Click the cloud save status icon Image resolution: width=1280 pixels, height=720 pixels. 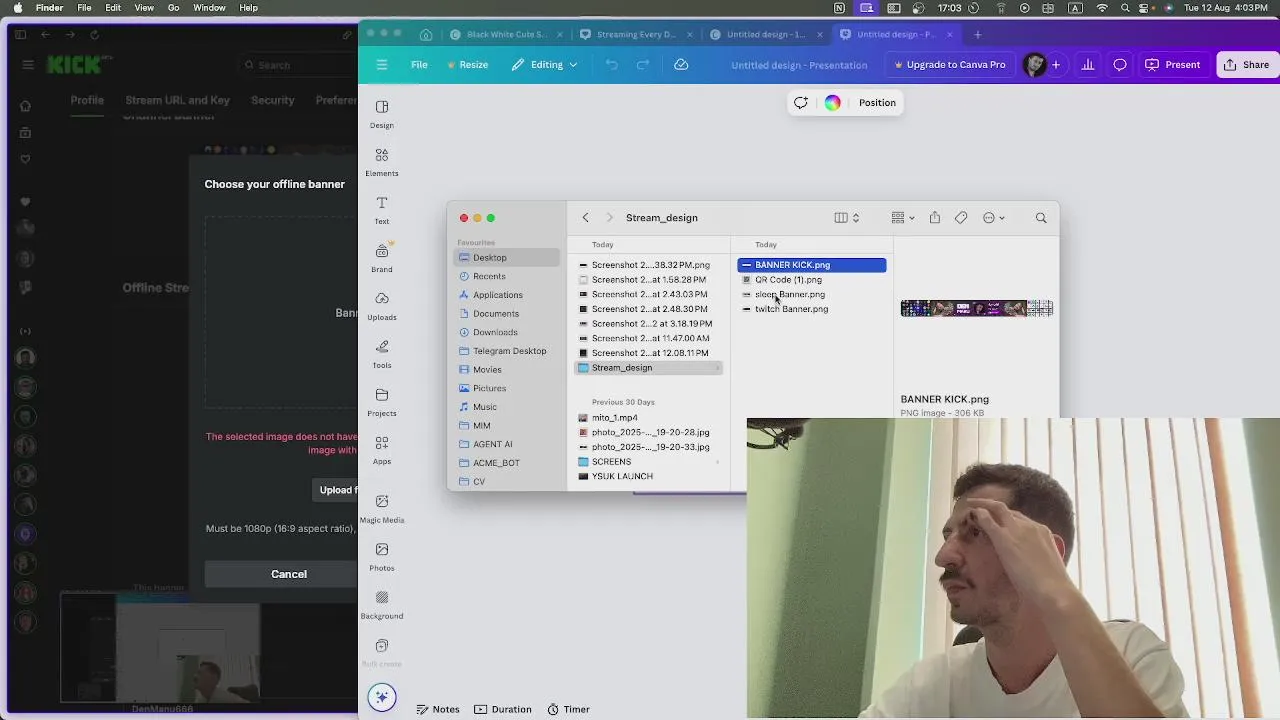pyautogui.click(x=681, y=65)
